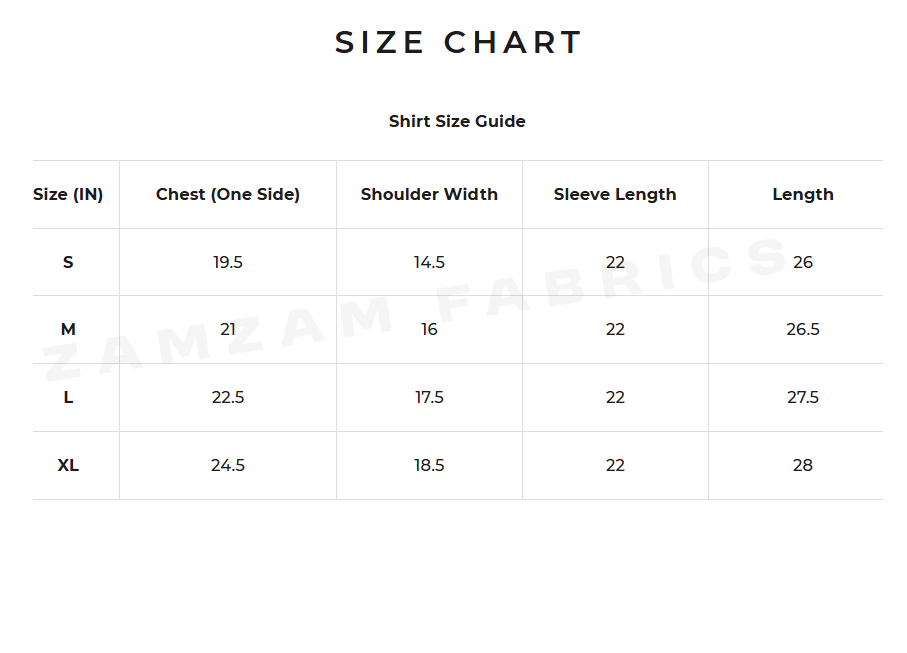The width and height of the screenshot is (907, 653).
Task: Select the Shirt Size Guide title
Action: [x=457, y=121]
